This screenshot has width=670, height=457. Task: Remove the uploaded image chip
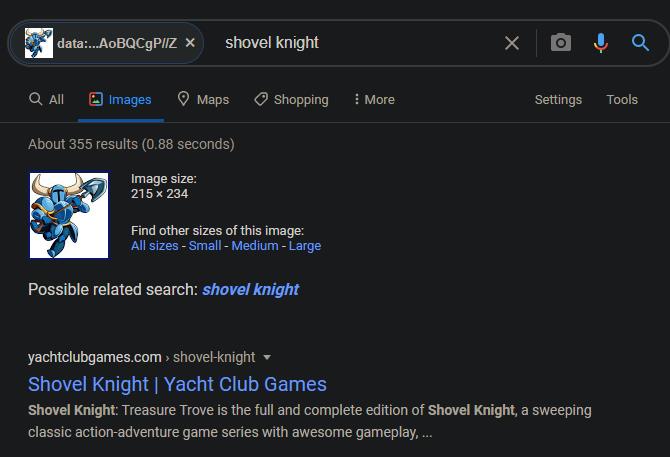(x=191, y=43)
